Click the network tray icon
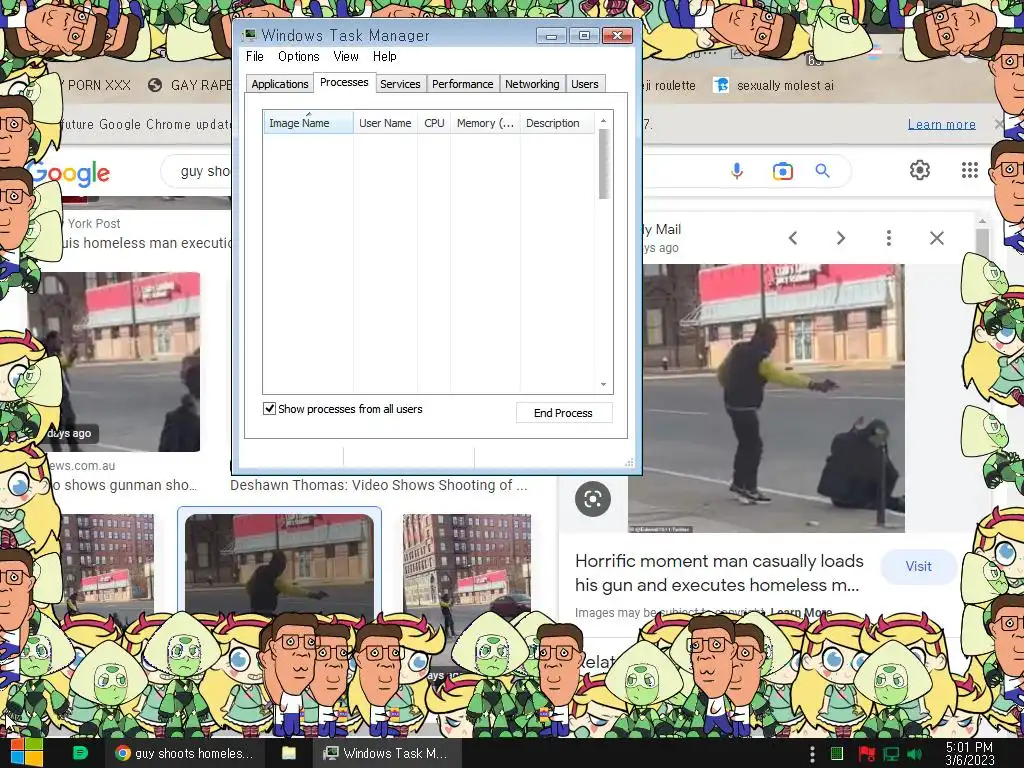This screenshot has width=1024, height=768. (891, 754)
